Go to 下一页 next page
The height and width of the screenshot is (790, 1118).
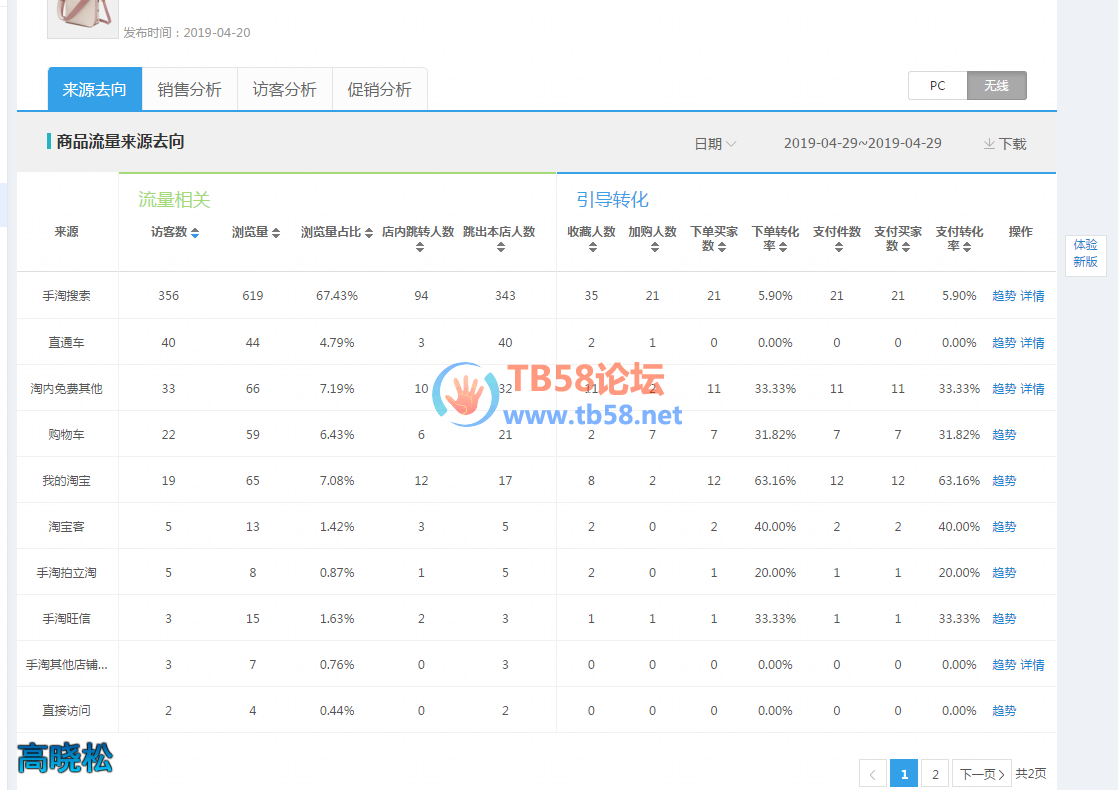click(x=981, y=774)
